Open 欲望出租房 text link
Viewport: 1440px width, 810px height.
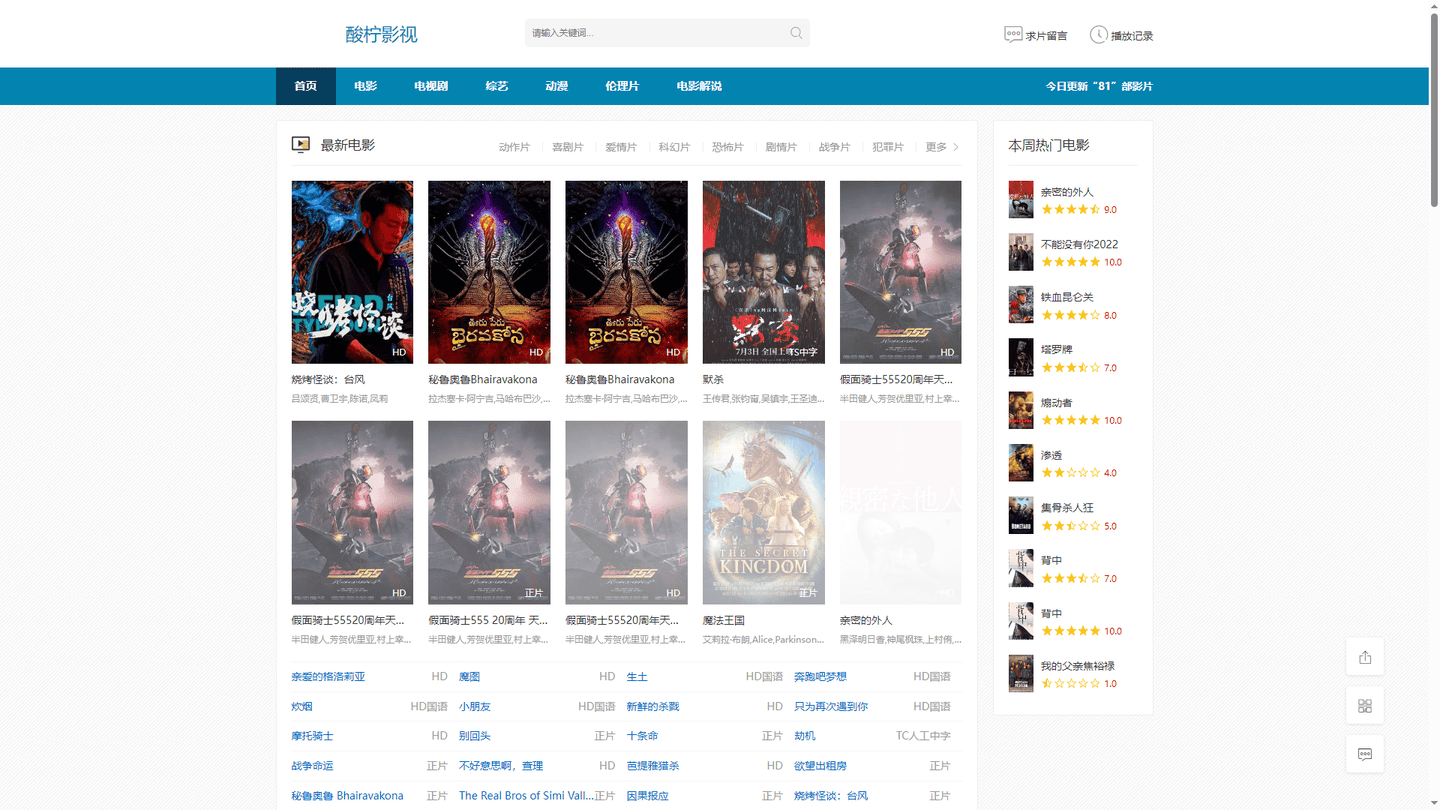(x=820, y=766)
